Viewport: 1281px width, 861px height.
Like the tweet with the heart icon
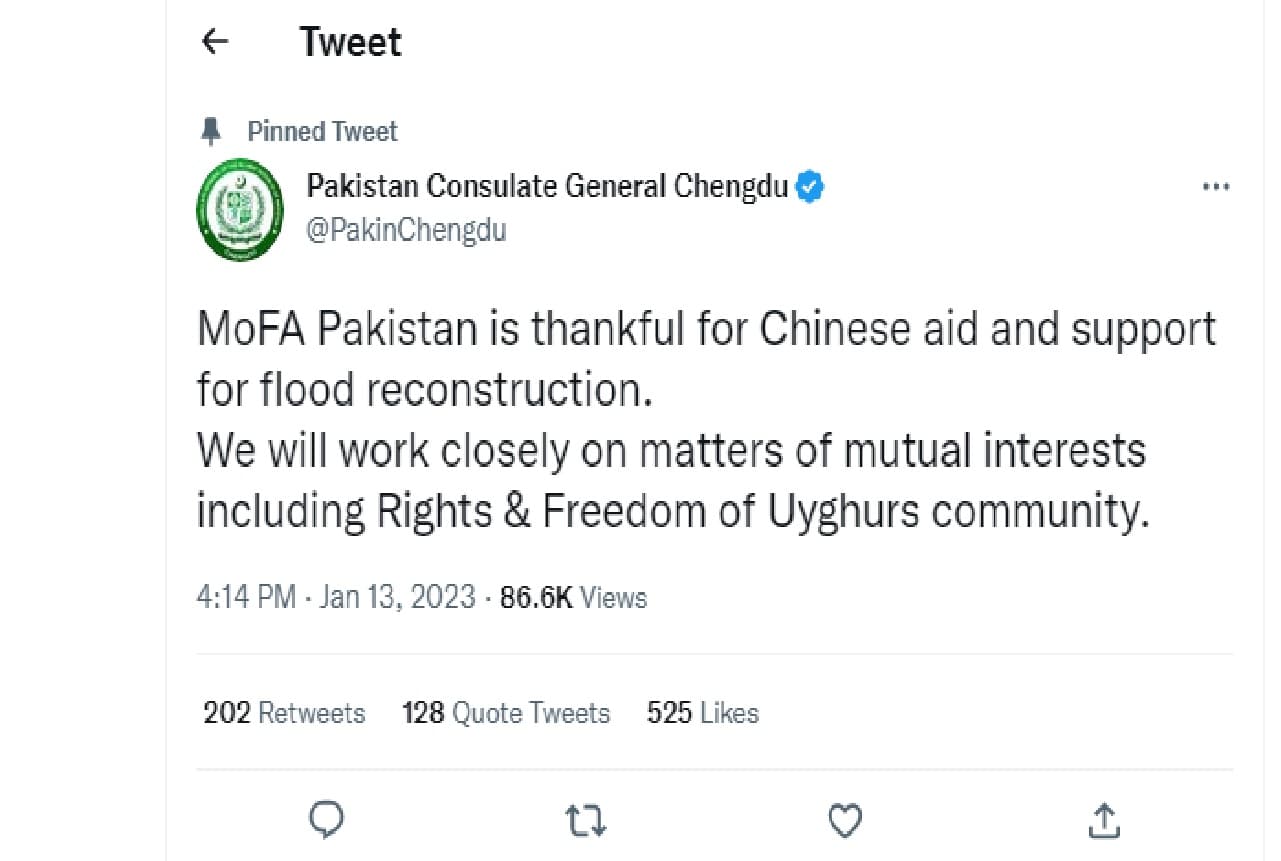tap(846, 821)
